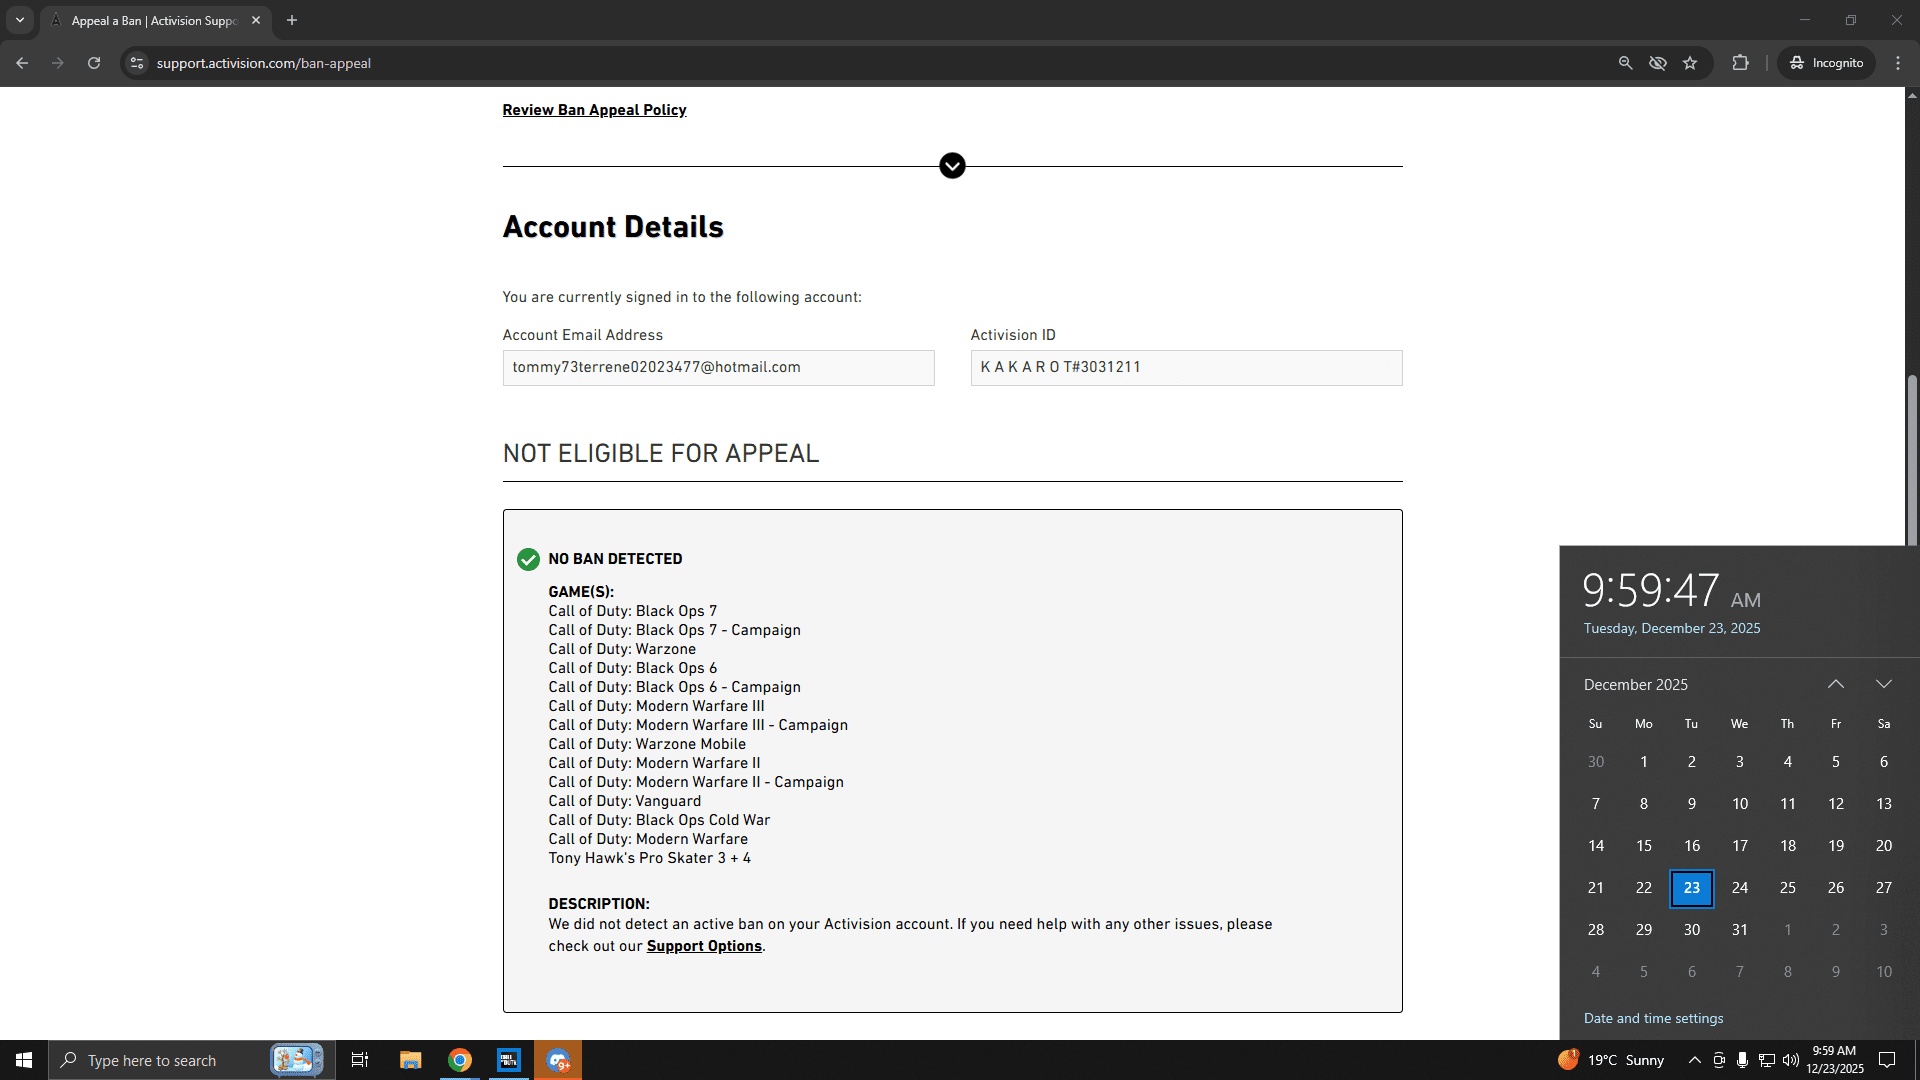Click the zoom magnifier icon in address bar

[1625, 63]
